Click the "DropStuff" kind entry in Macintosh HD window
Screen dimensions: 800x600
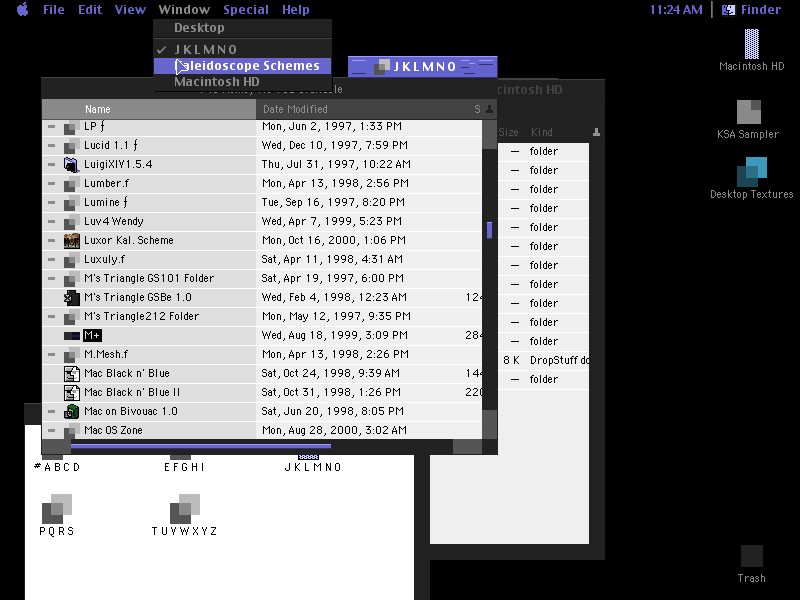(x=559, y=360)
